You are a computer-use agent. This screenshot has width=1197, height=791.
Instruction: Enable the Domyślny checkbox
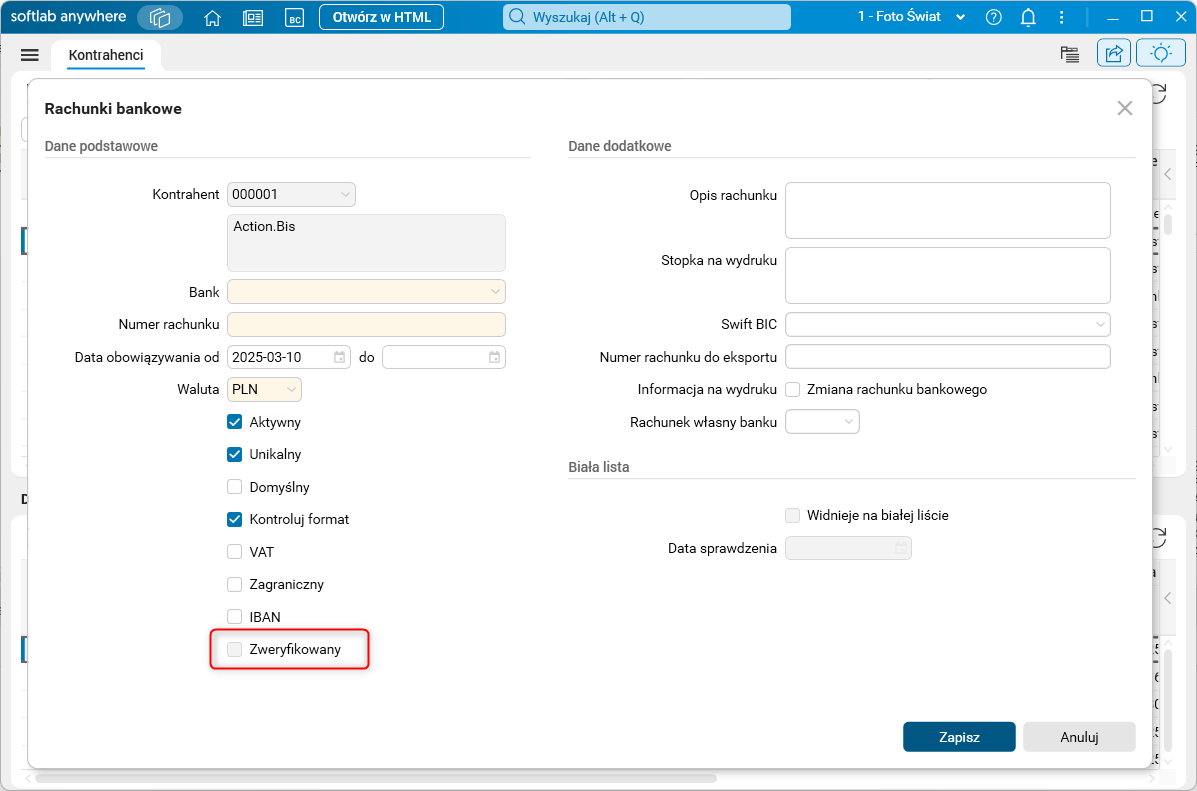coord(235,487)
